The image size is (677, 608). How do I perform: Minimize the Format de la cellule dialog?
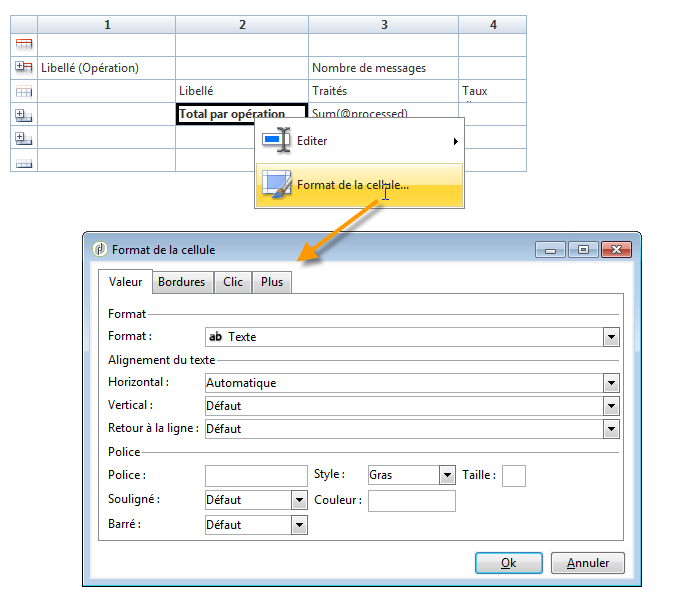tap(550, 250)
